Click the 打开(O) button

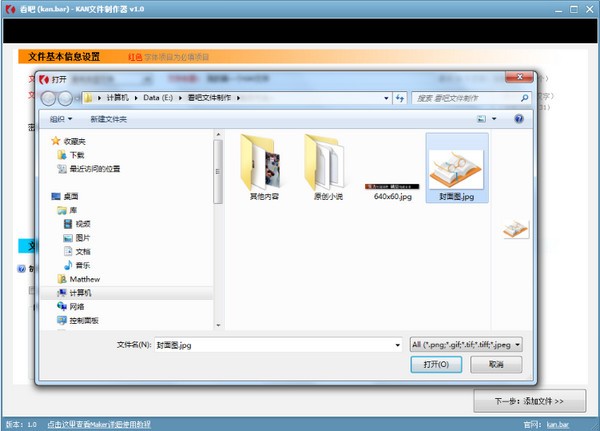click(x=436, y=364)
